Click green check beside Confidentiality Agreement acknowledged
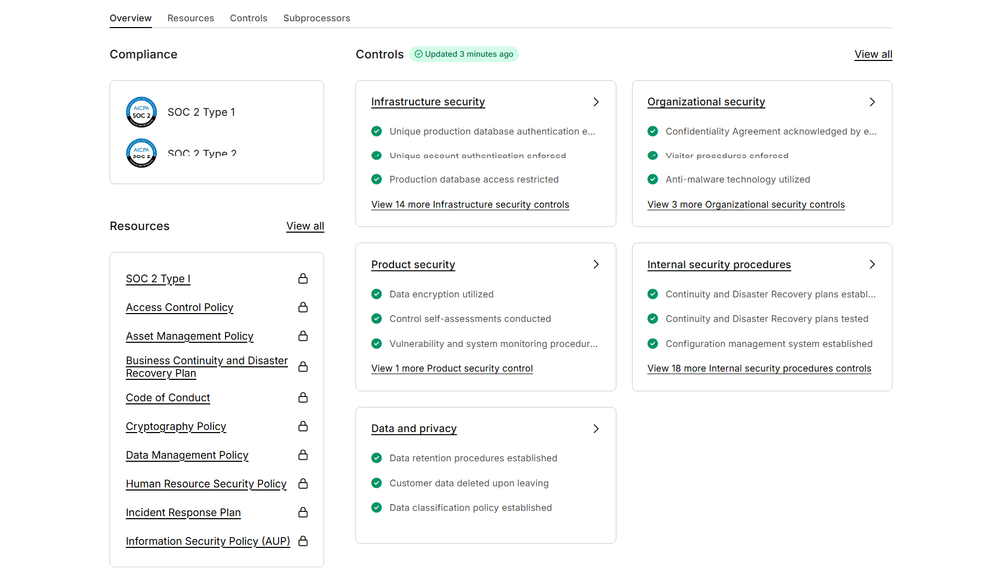 (652, 131)
